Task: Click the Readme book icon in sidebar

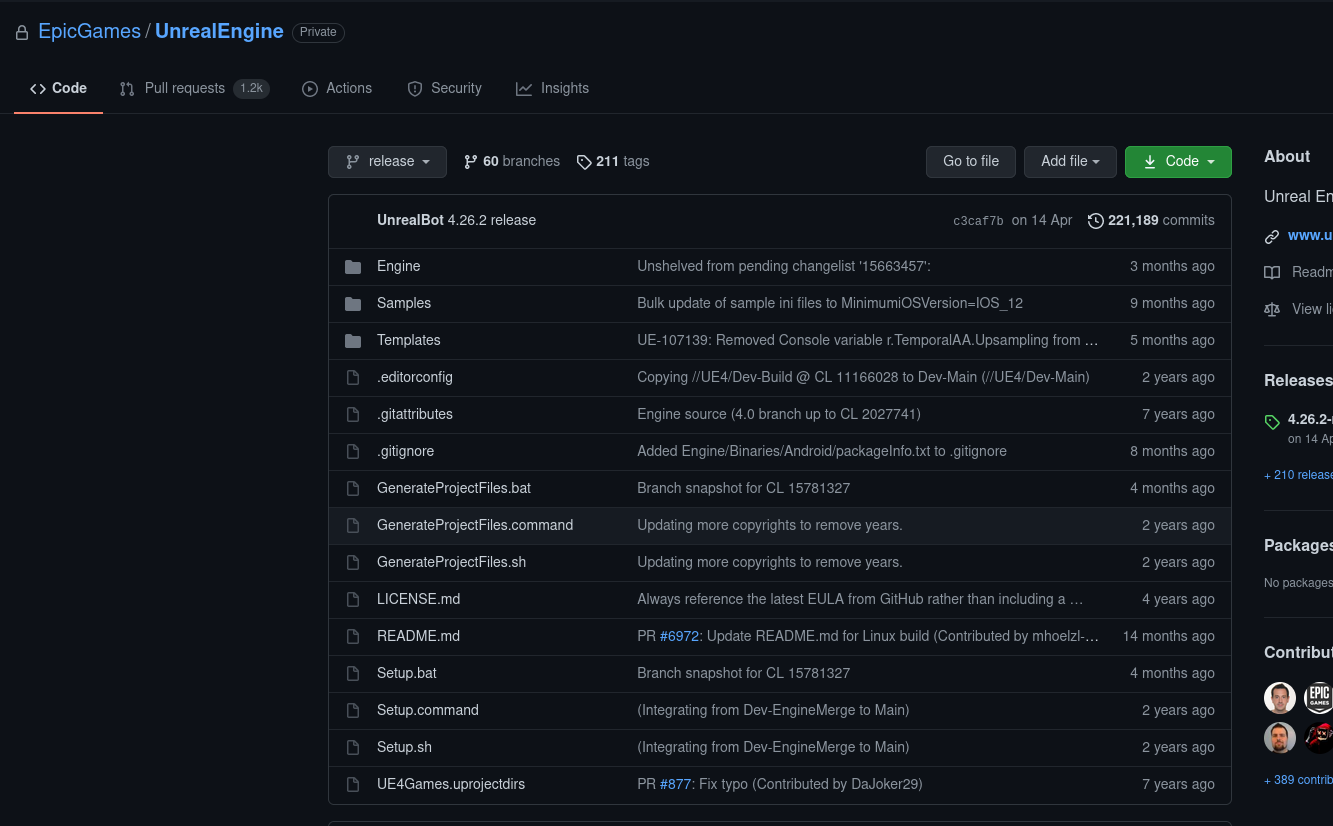Action: (x=1272, y=272)
